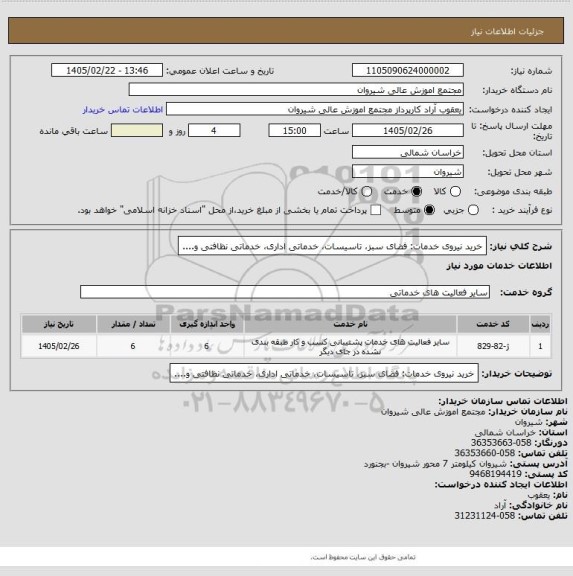Screen dimensions: 573x576
Task: Click the ساعت field showing 15:00
Action: (x=295, y=130)
